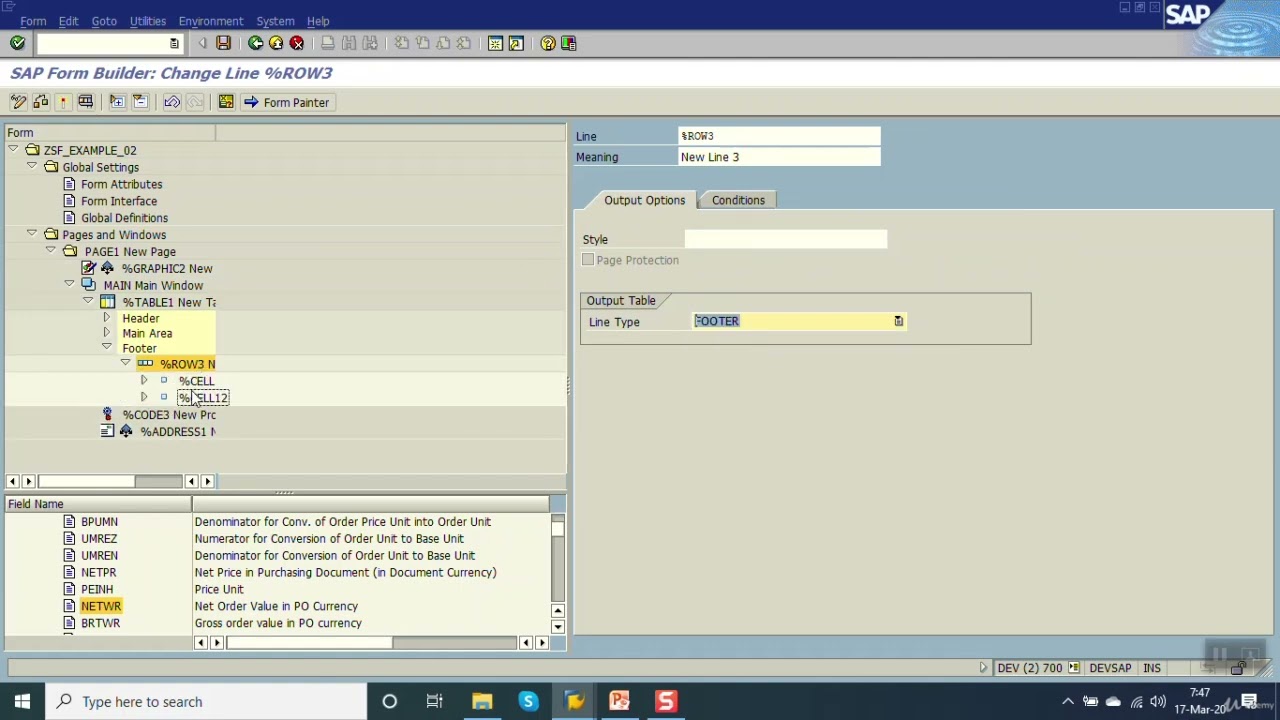Viewport: 1280px width, 720px height.
Task: Click the Style input field
Action: 785,239
